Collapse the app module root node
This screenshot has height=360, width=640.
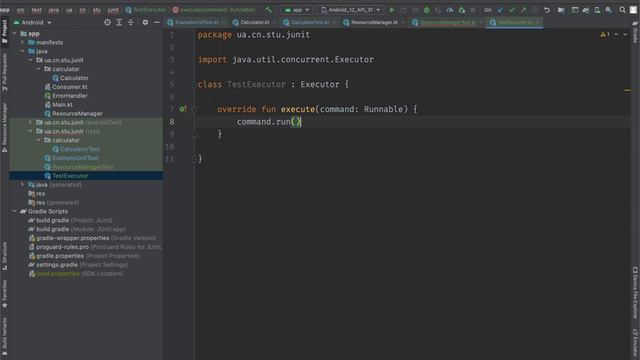pyautogui.click(x=15, y=33)
